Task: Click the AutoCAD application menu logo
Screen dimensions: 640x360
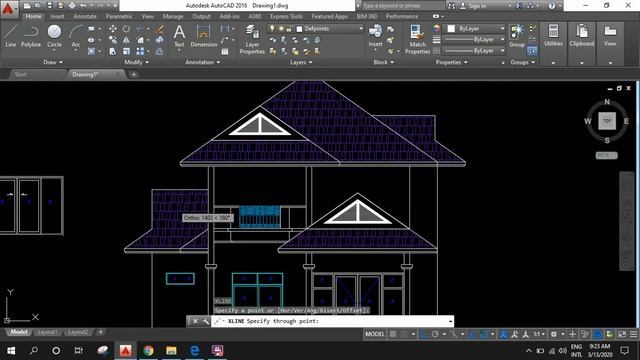Action: click(x=8, y=9)
